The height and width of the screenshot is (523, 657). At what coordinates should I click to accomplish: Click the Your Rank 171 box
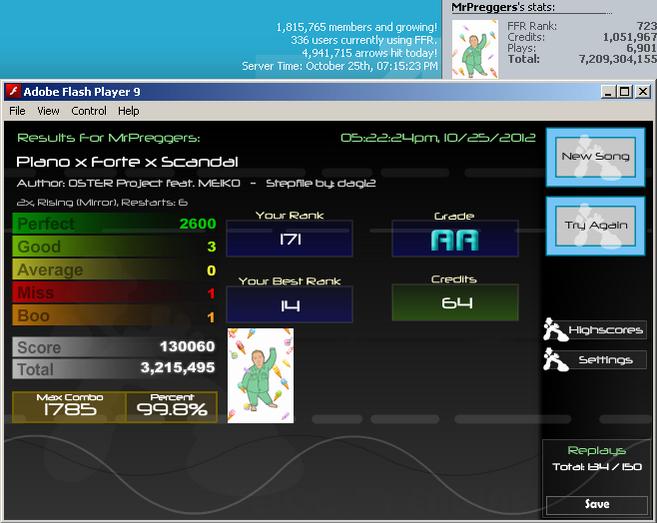pyautogui.click(x=290, y=238)
